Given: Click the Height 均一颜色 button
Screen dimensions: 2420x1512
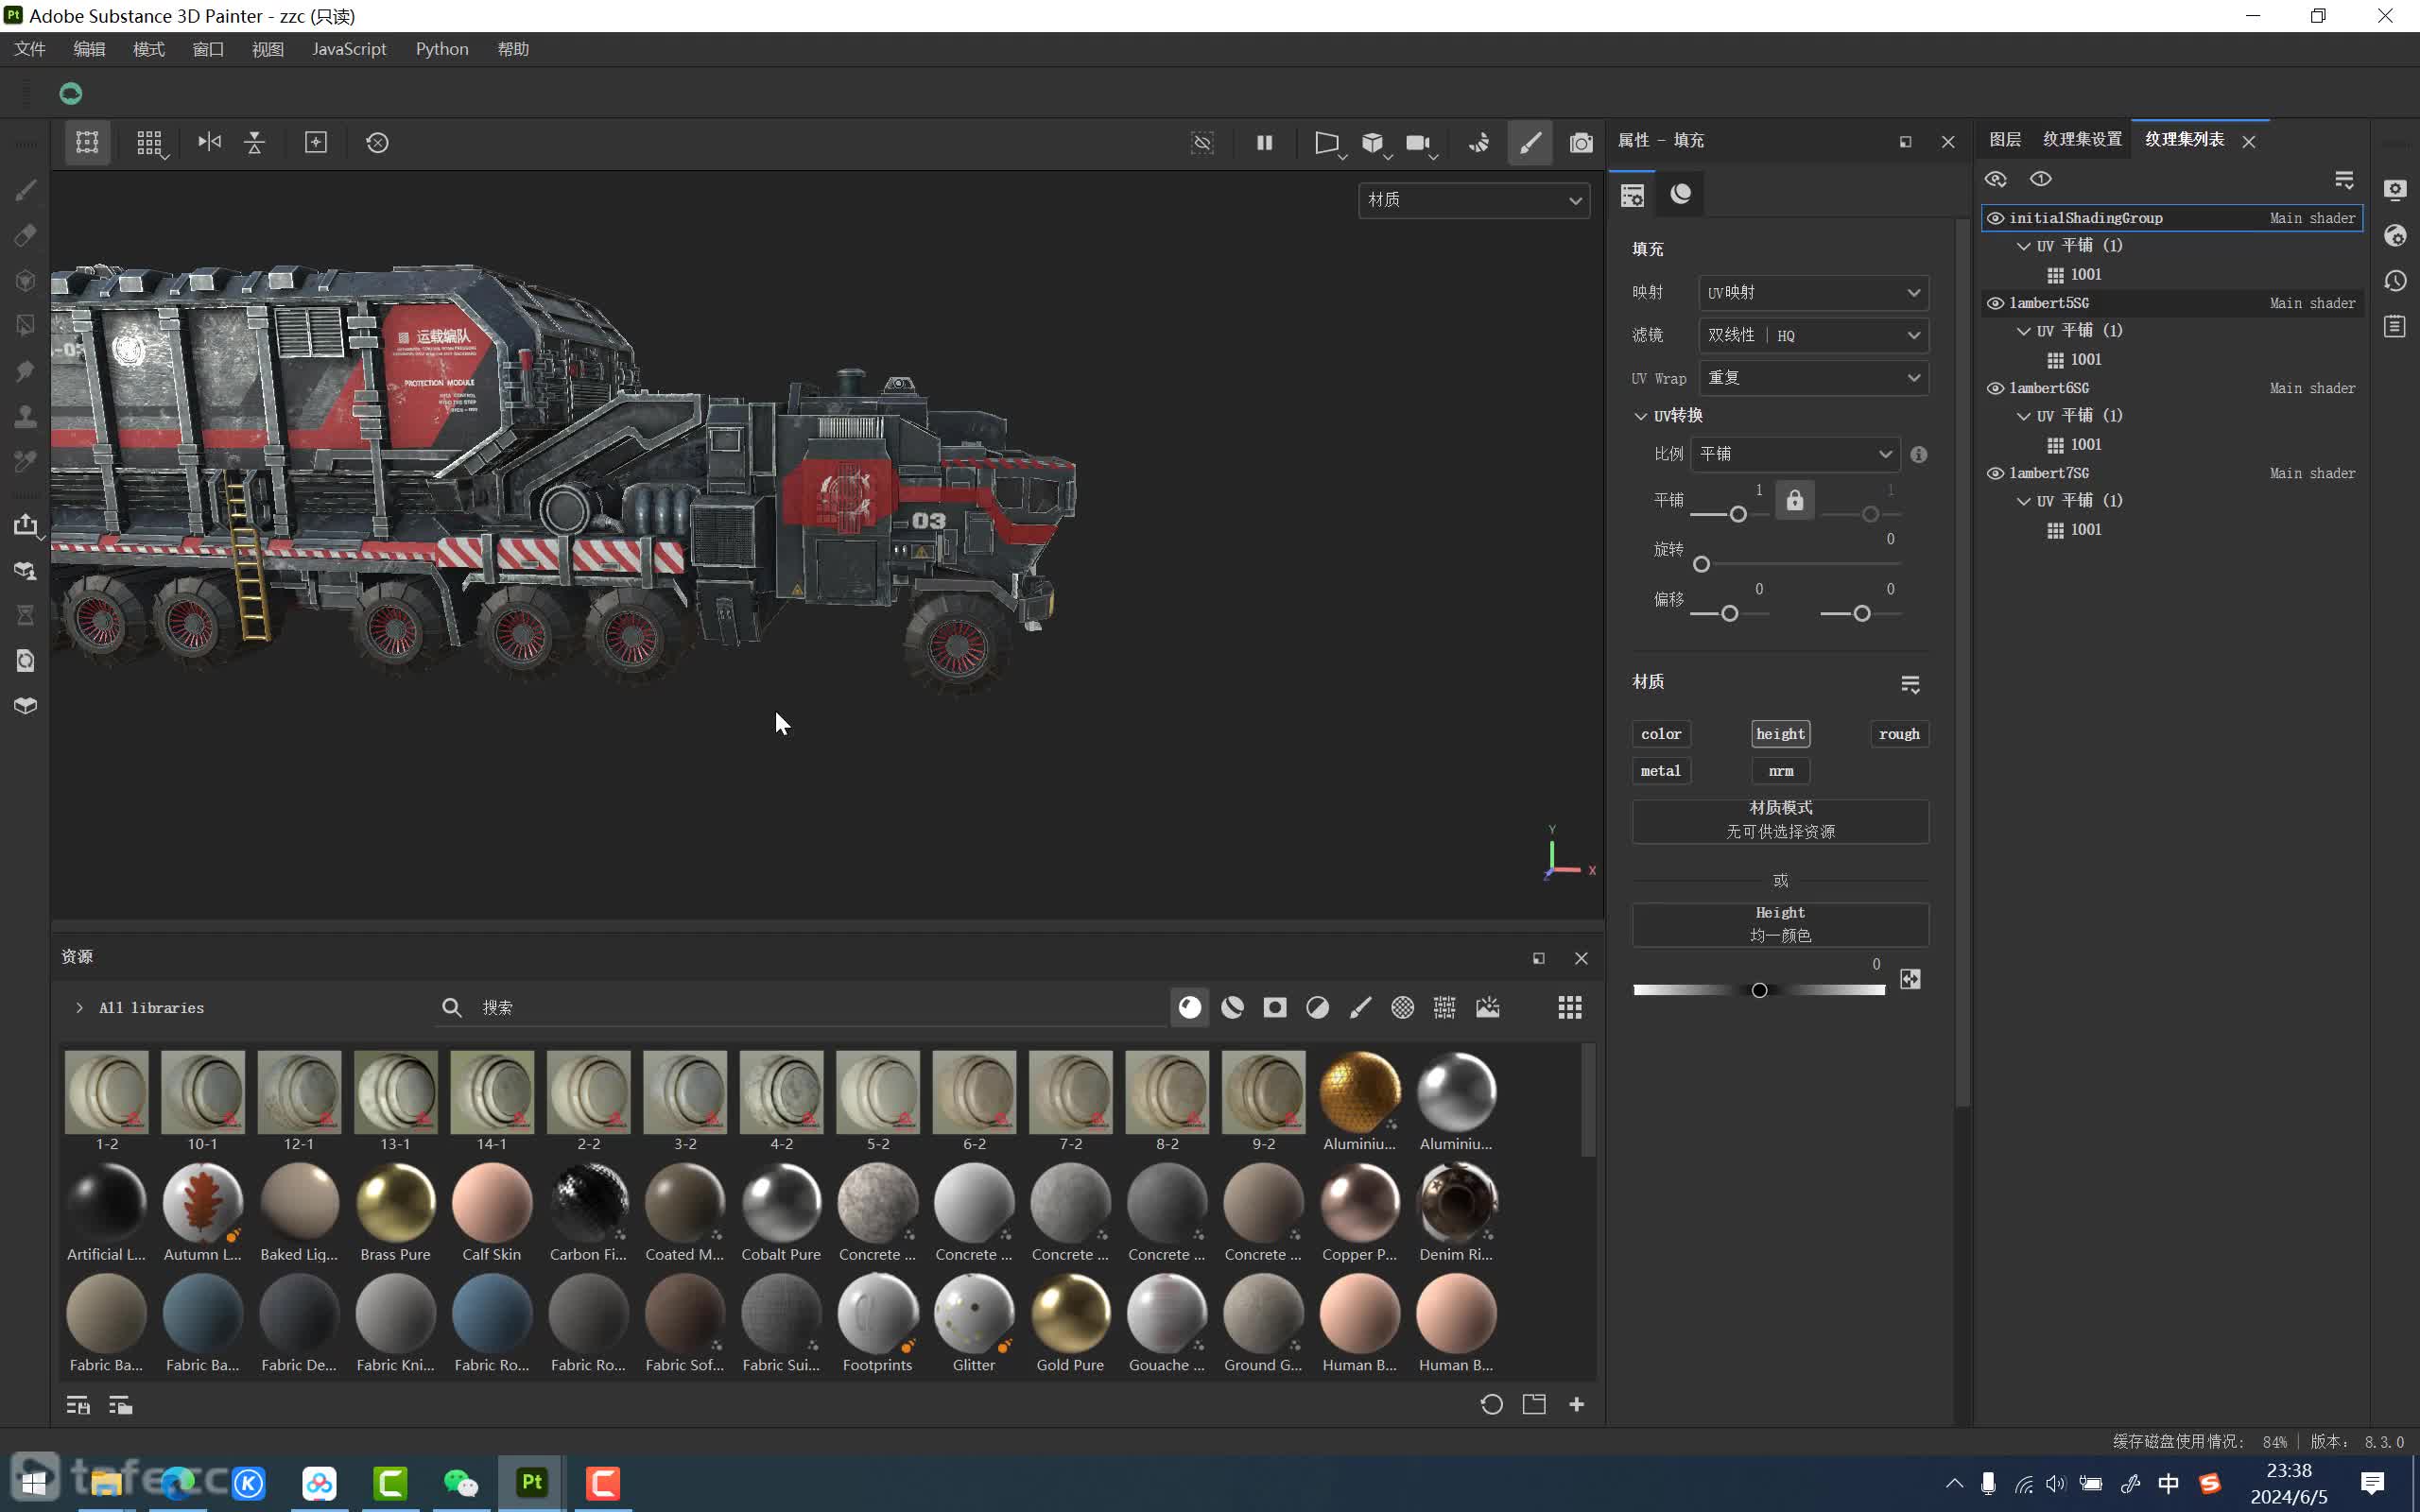Looking at the screenshot, I should (1780, 924).
